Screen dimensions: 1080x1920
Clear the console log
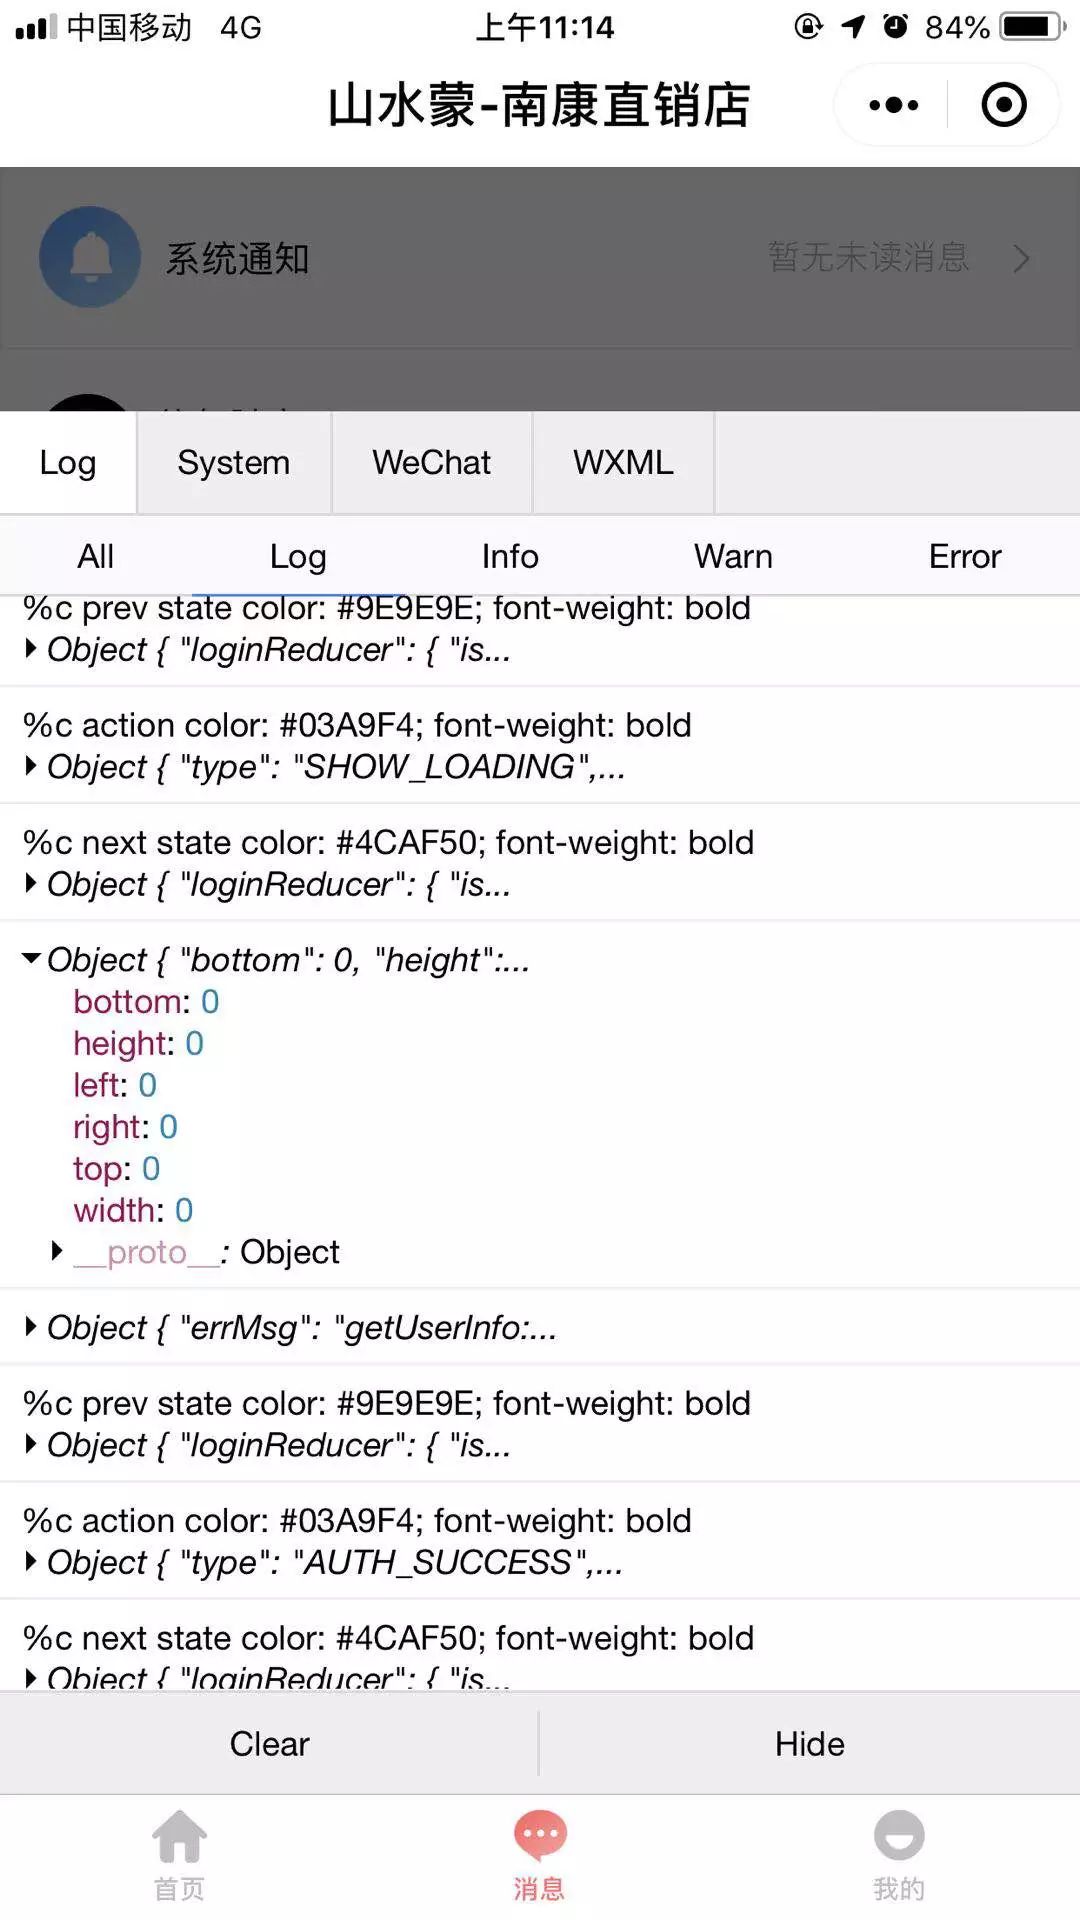click(269, 1743)
